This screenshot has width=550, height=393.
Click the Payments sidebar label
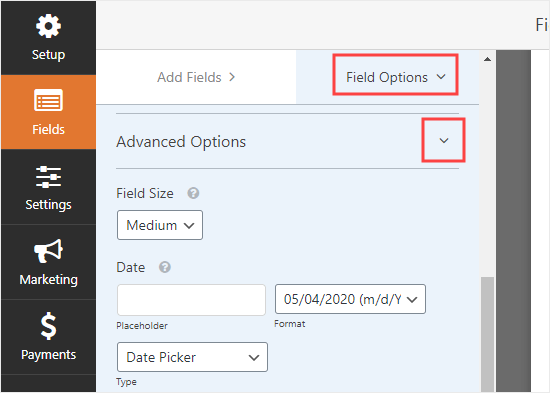pos(48,355)
